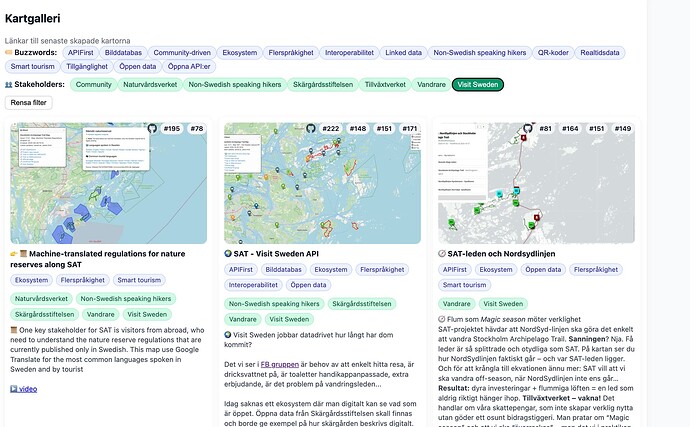Open GitHub icon on first map card
Screen dimensions: 690x427
click(152, 129)
